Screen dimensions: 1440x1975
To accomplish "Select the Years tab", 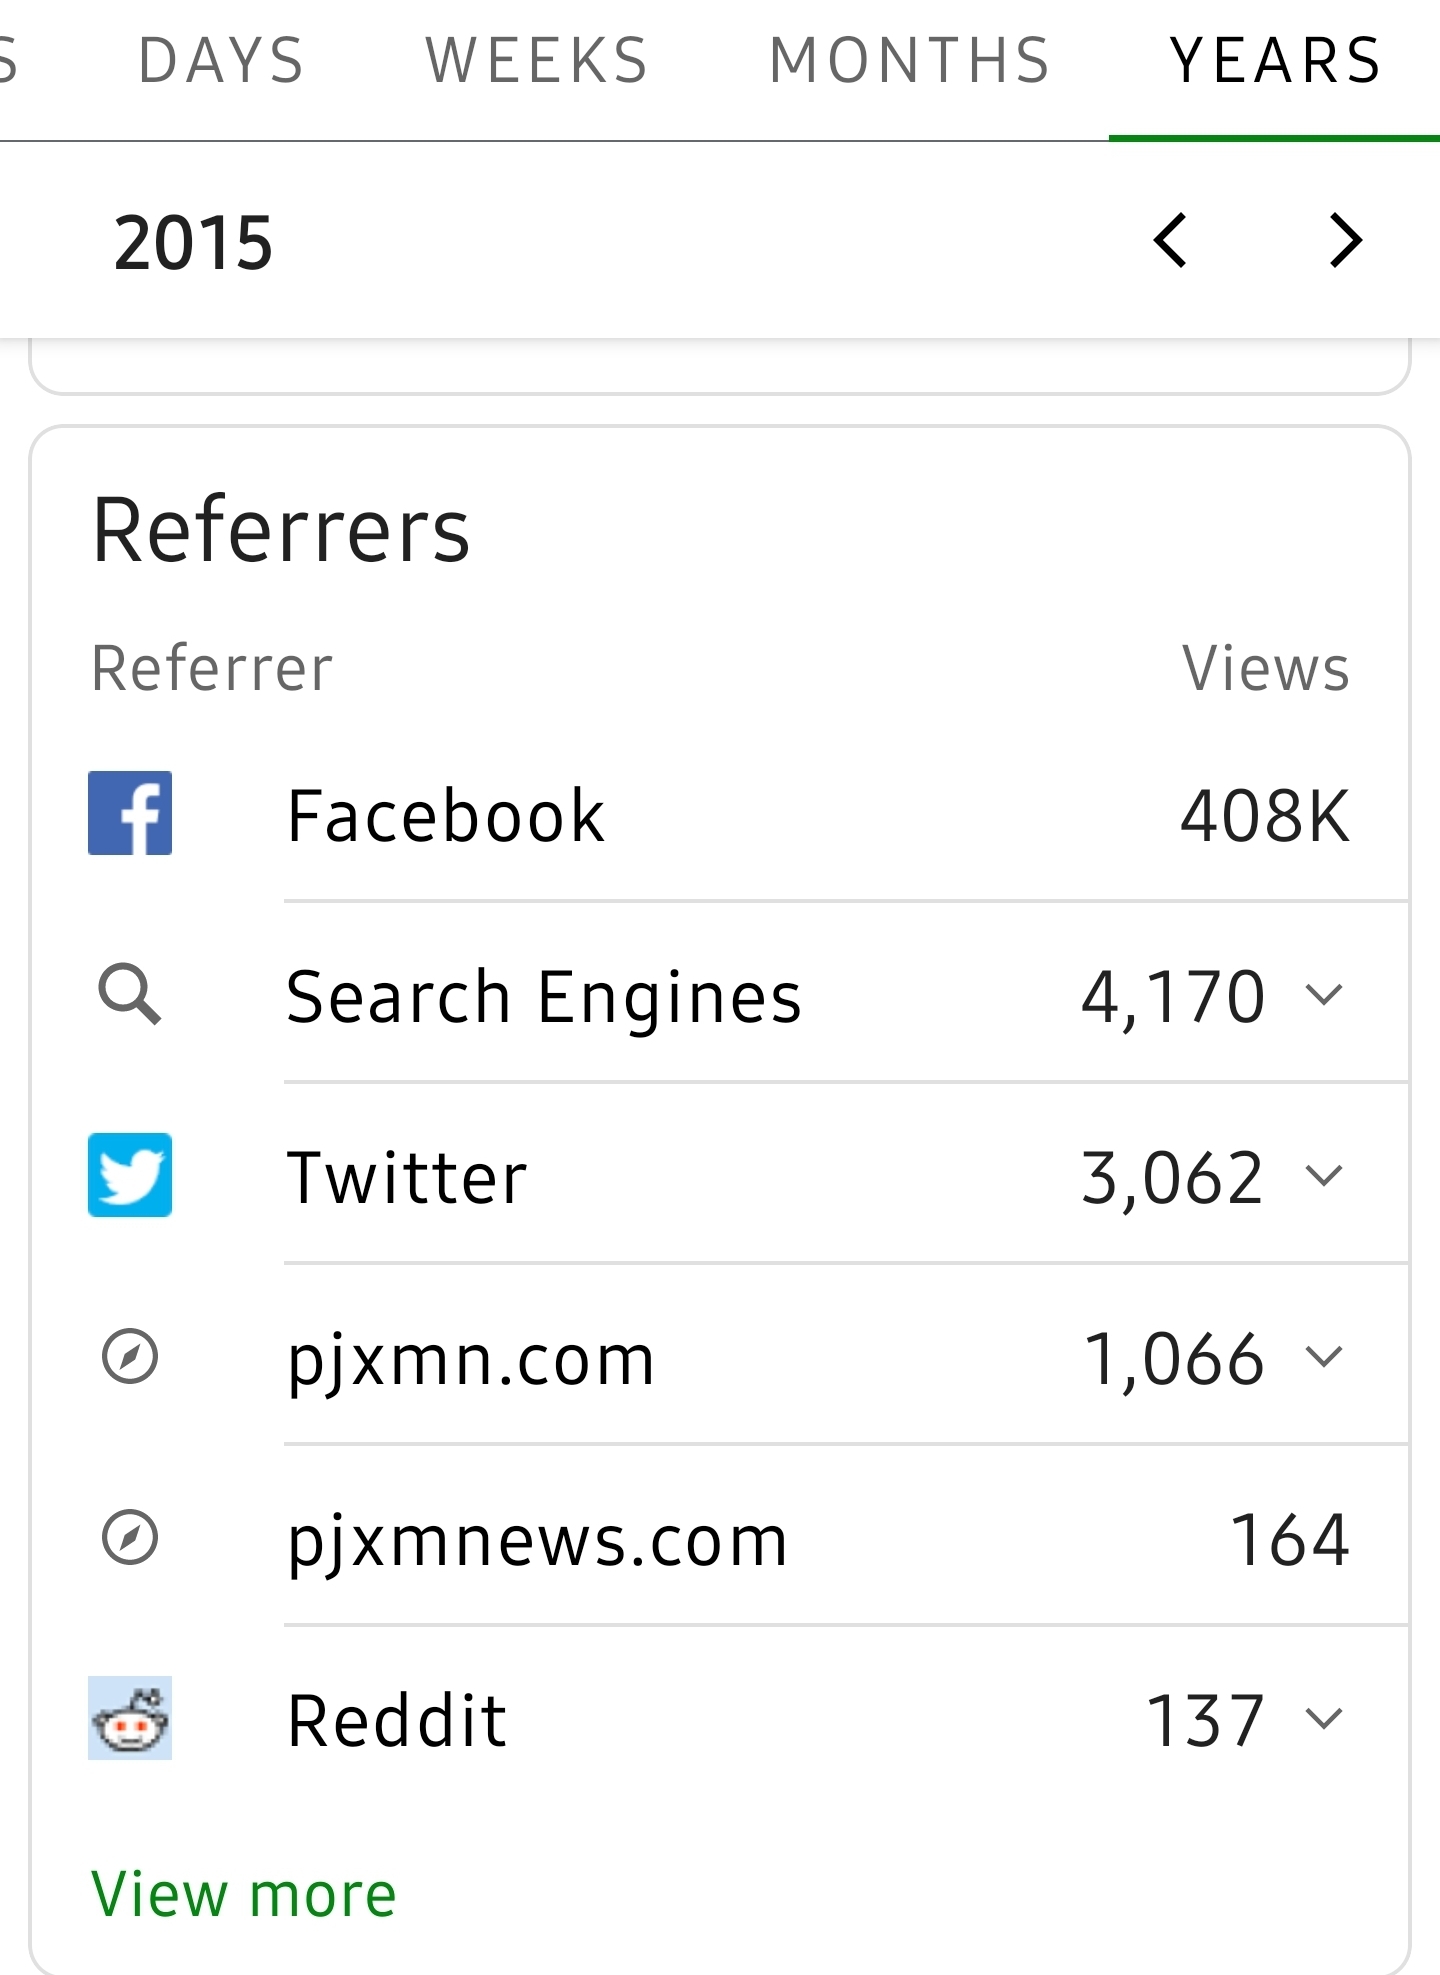I will tap(1275, 60).
